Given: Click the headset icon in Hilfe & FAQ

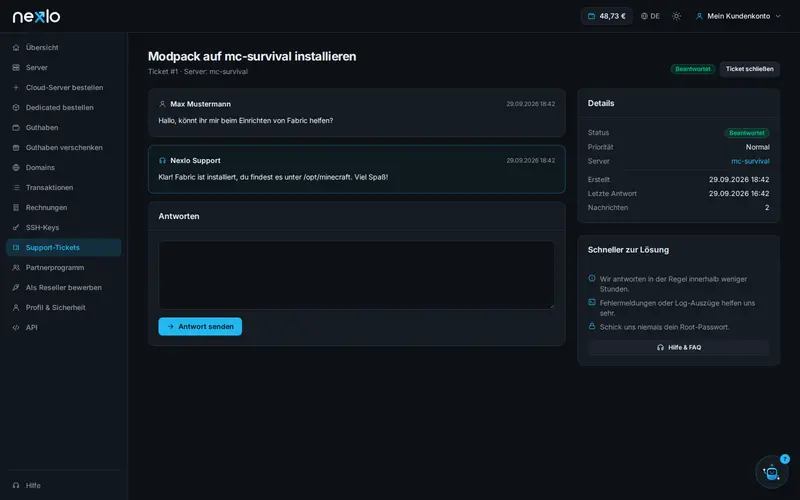Looking at the screenshot, I should point(660,347).
